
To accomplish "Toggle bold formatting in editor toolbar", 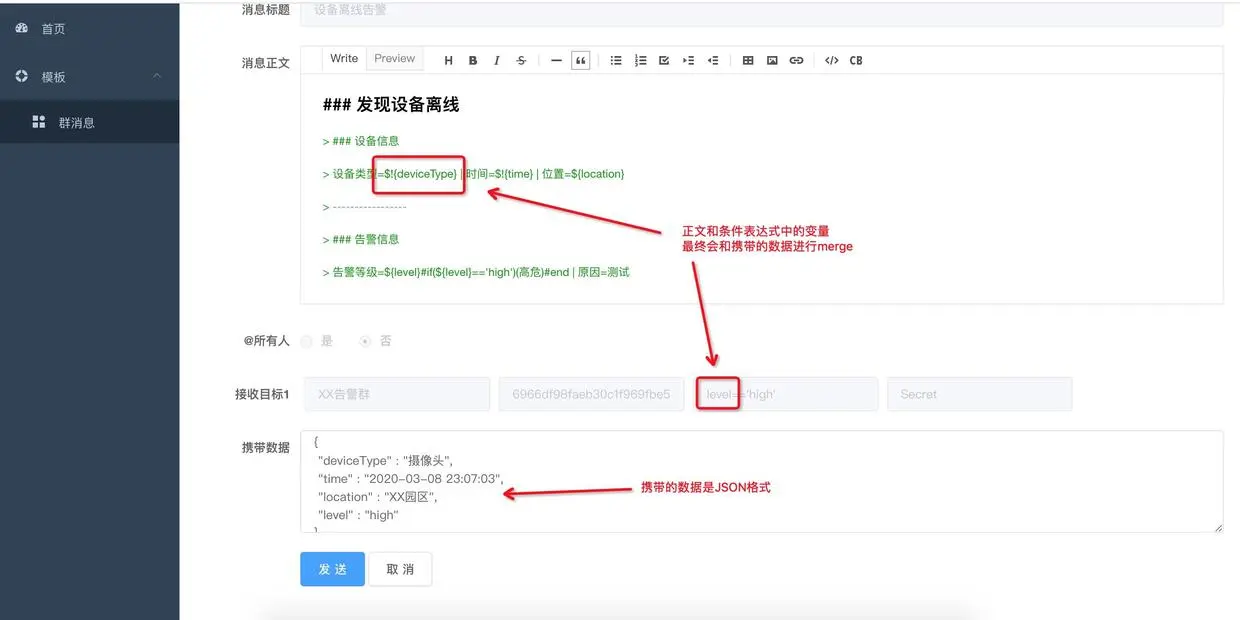I will 473,60.
